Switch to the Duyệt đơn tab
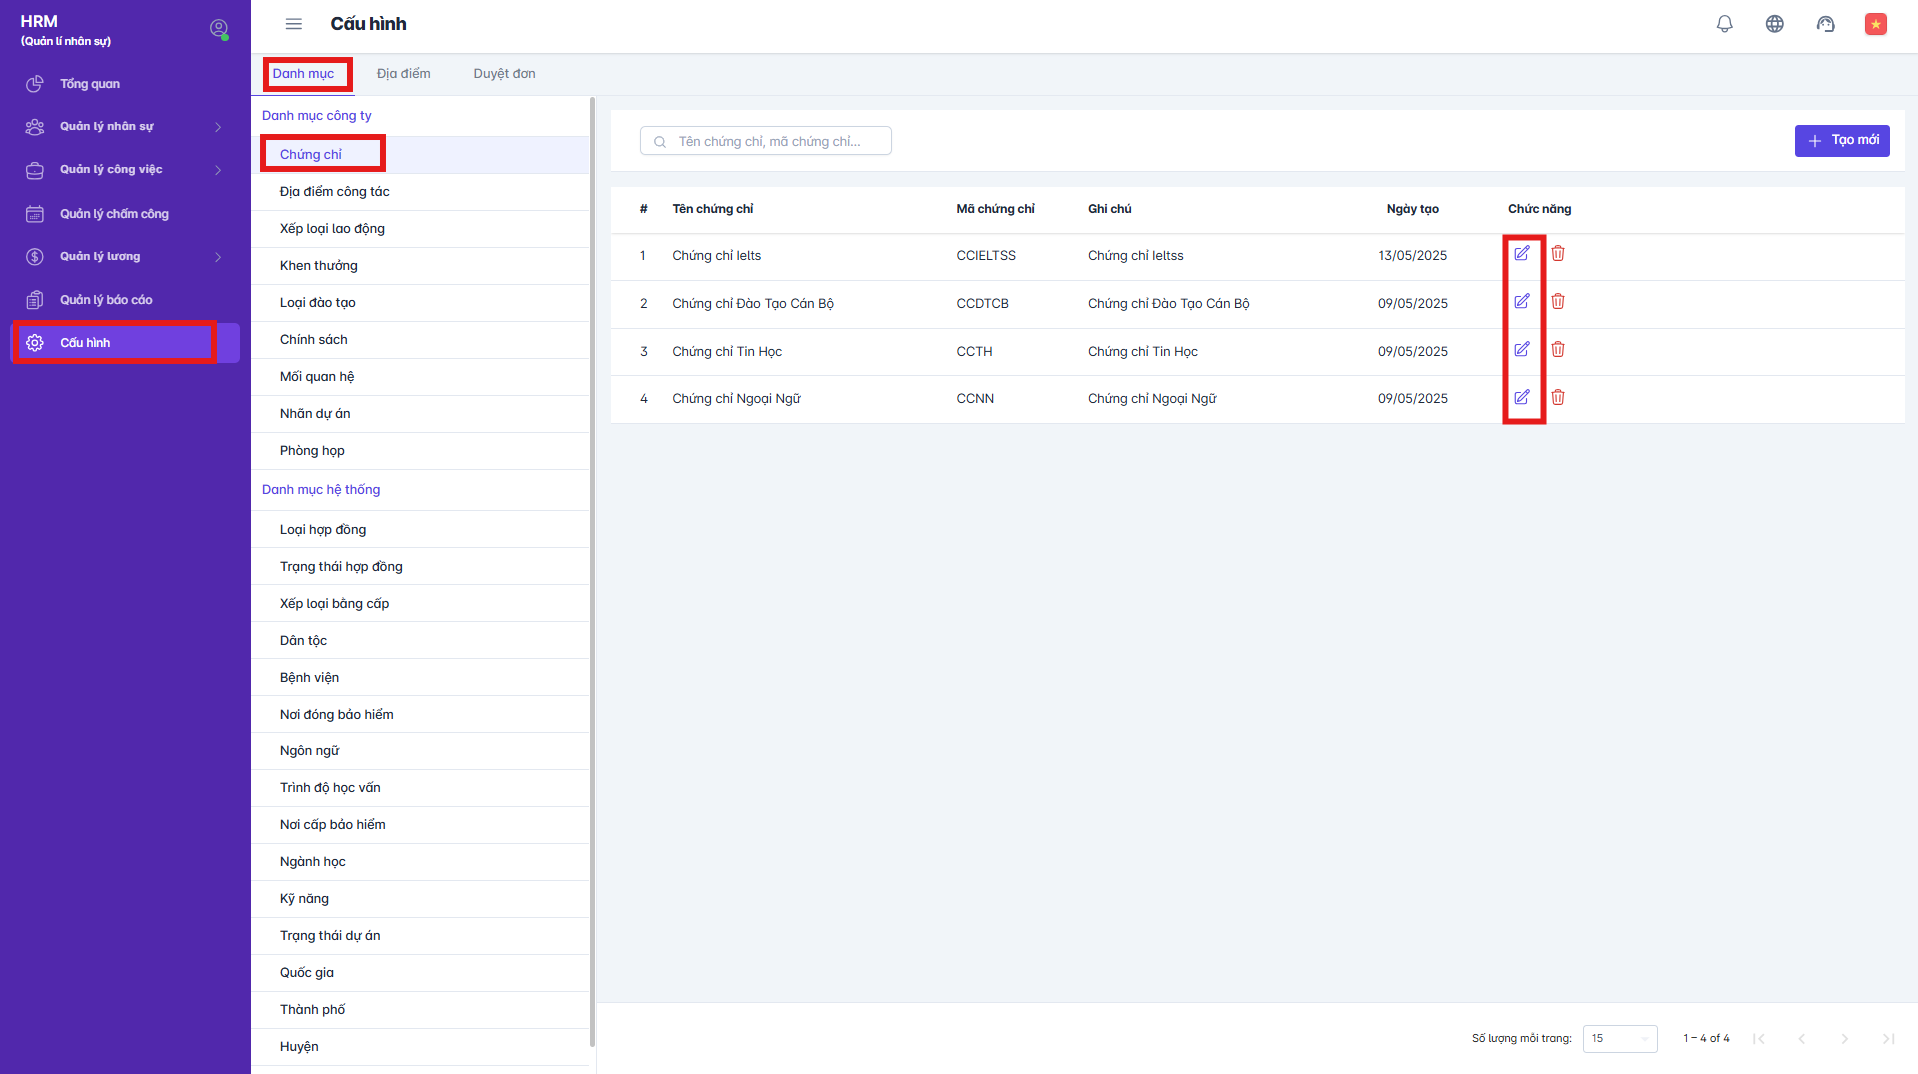This screenshot has width=1918, height=1074. coord(504,74)
